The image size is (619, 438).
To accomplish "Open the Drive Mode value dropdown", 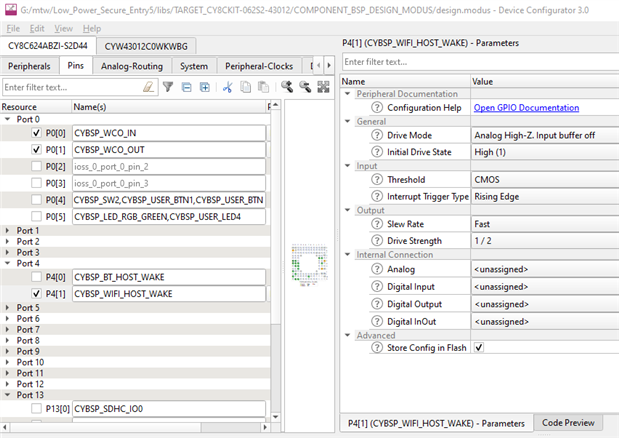I will tap(545, 135).
